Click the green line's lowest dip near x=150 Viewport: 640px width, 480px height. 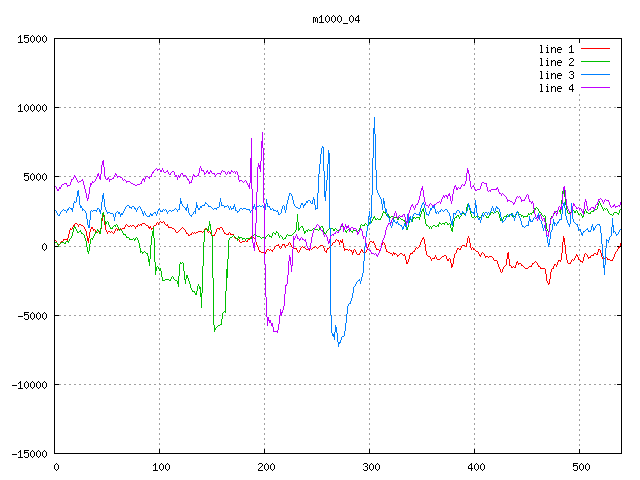[214, 330]
